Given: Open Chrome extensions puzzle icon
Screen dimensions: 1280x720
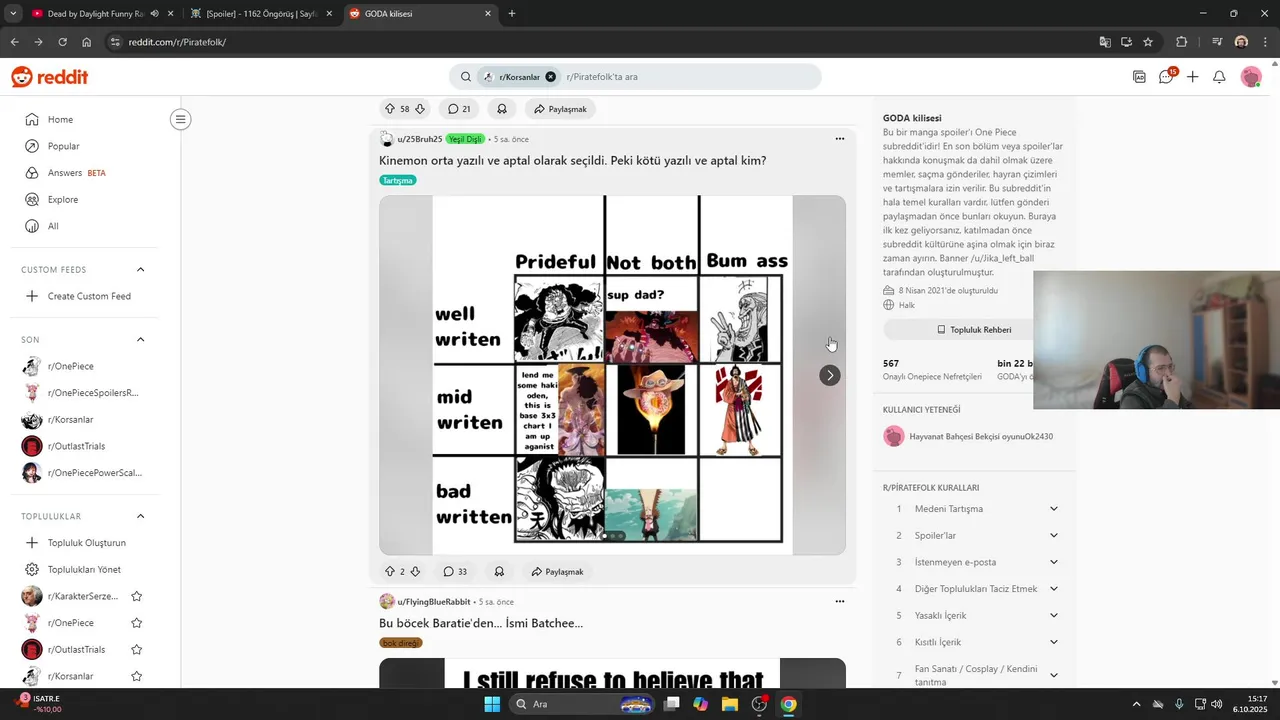Looking at the screenshot, I should point(1182,42).
